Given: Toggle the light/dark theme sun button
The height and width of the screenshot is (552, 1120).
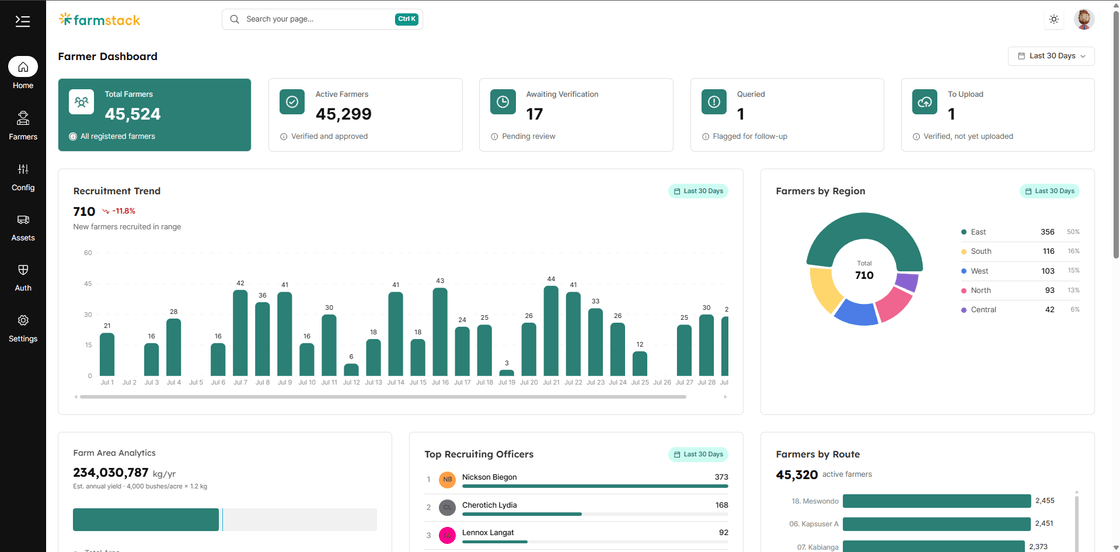Looking at the screenshot, I should point(1054,20).
